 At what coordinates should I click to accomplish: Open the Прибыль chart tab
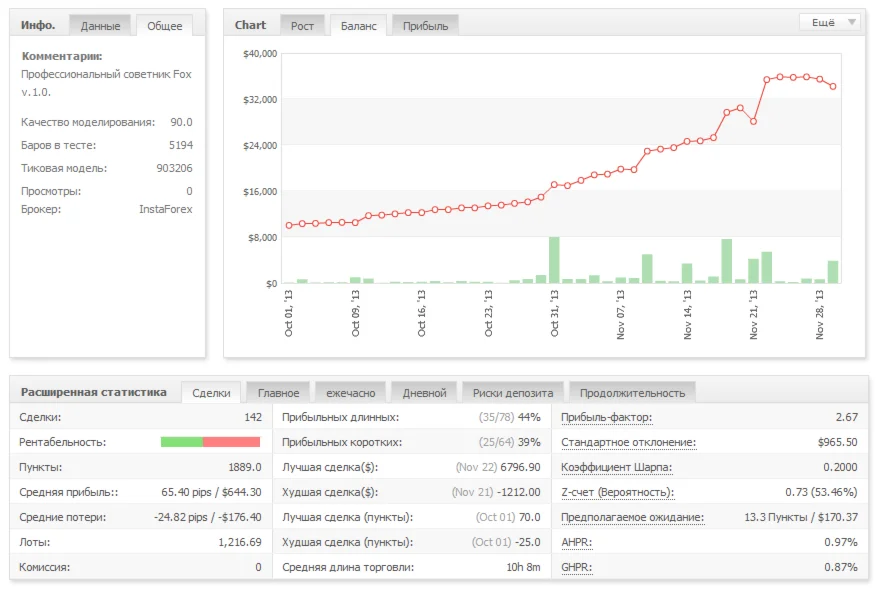(425, 26)
